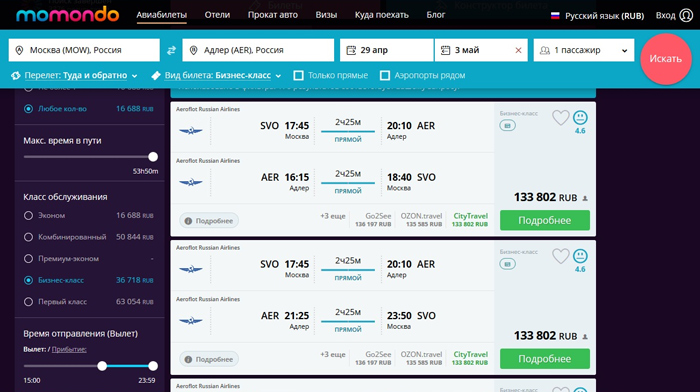700x392 pixels.
Task: Click Макс. время в пути slider handle
Action: pyautogui.click(x=153, y=157)
